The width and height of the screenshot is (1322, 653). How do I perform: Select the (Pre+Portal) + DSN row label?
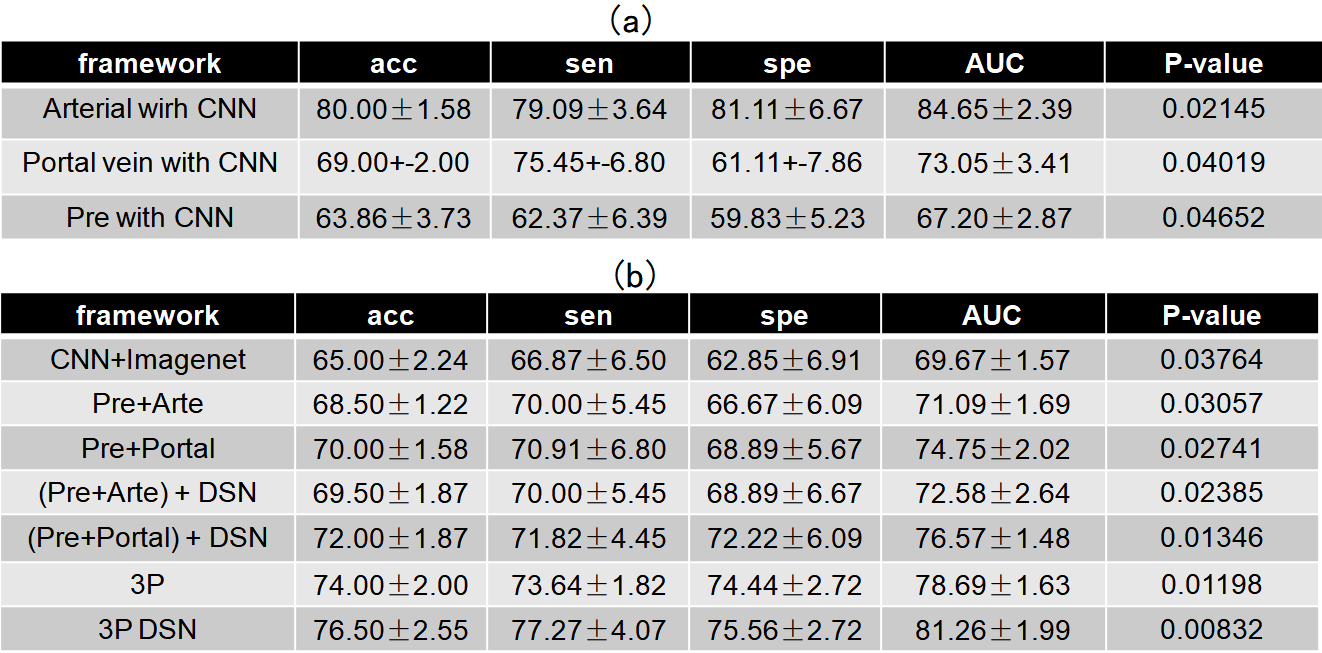click(x=148, y=538)
